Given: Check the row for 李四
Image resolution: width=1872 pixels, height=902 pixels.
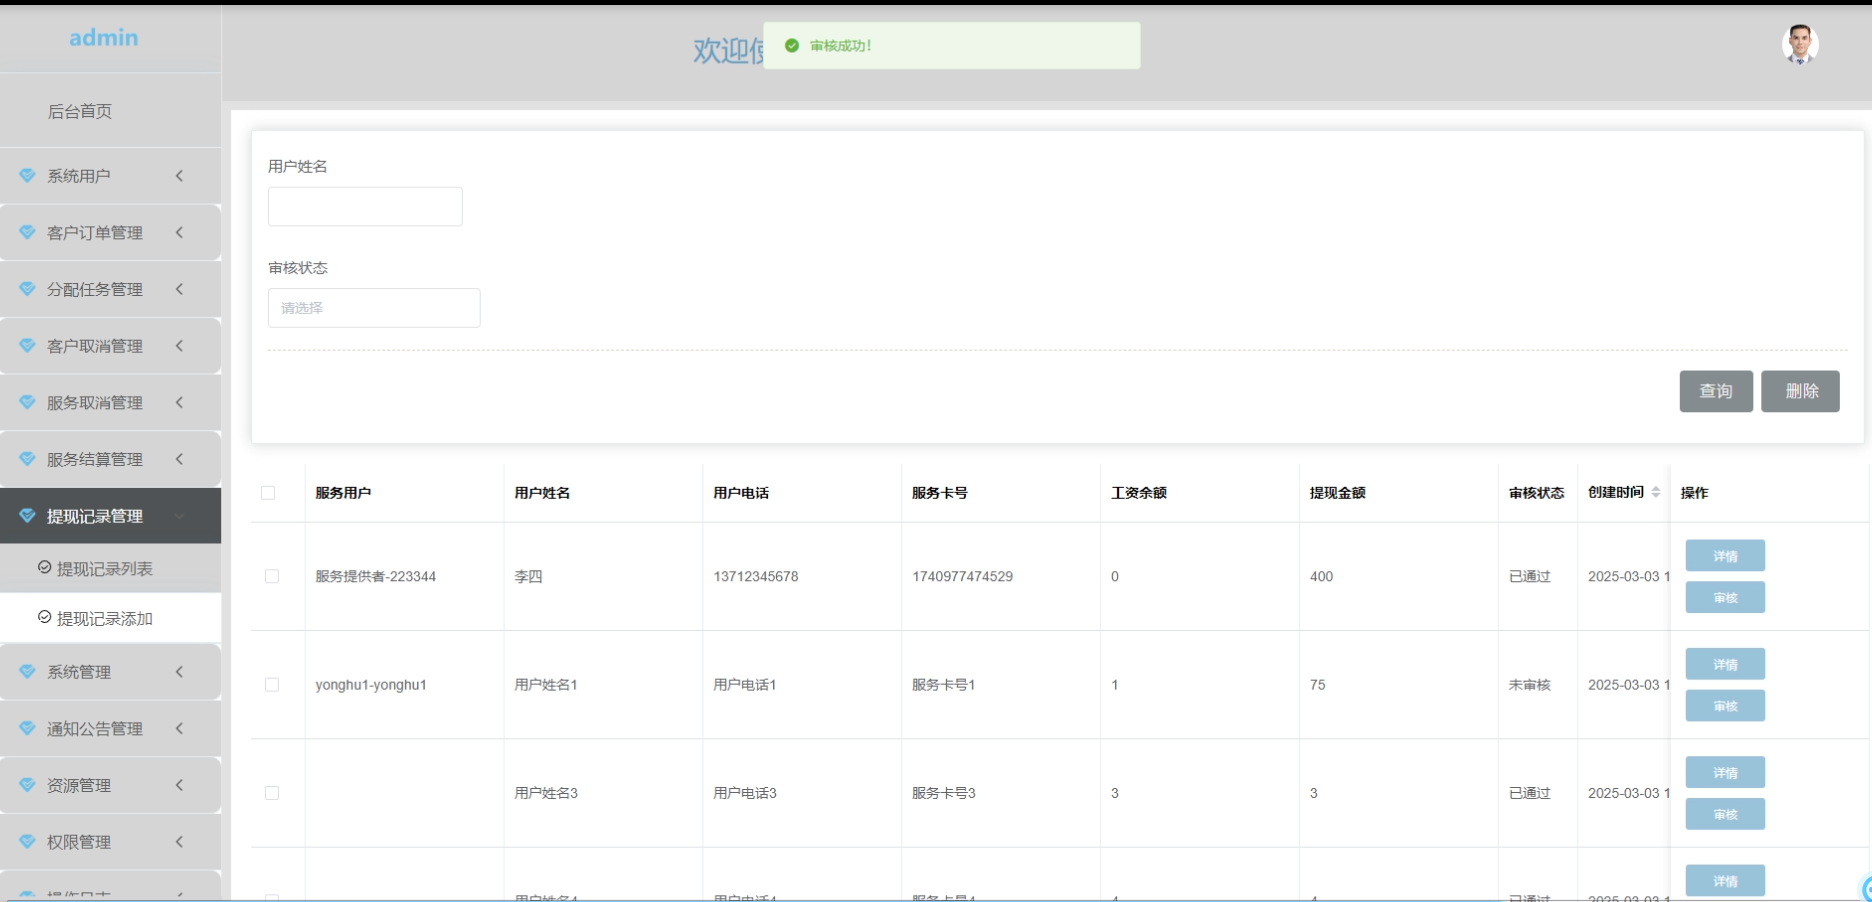Looking at the screenshot, I should (272, 576).
